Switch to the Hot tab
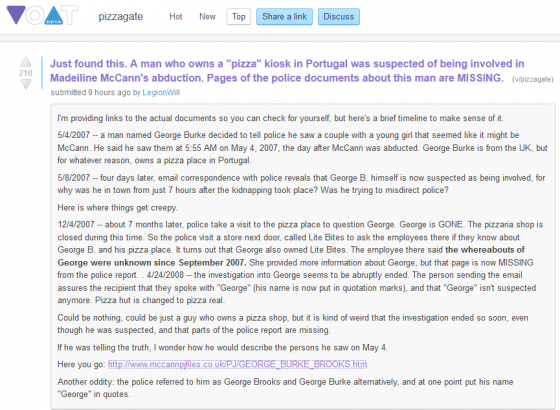The image size is (560, 410). click(x=176, y=16)
